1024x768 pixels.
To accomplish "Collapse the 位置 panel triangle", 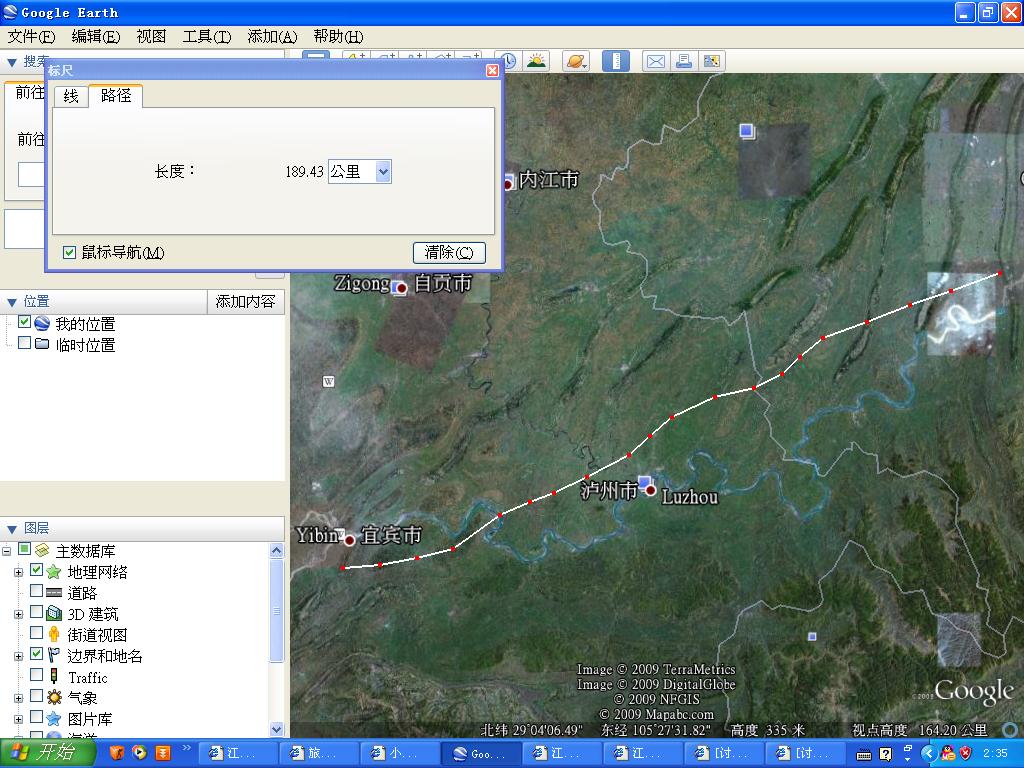I will 12,302.
